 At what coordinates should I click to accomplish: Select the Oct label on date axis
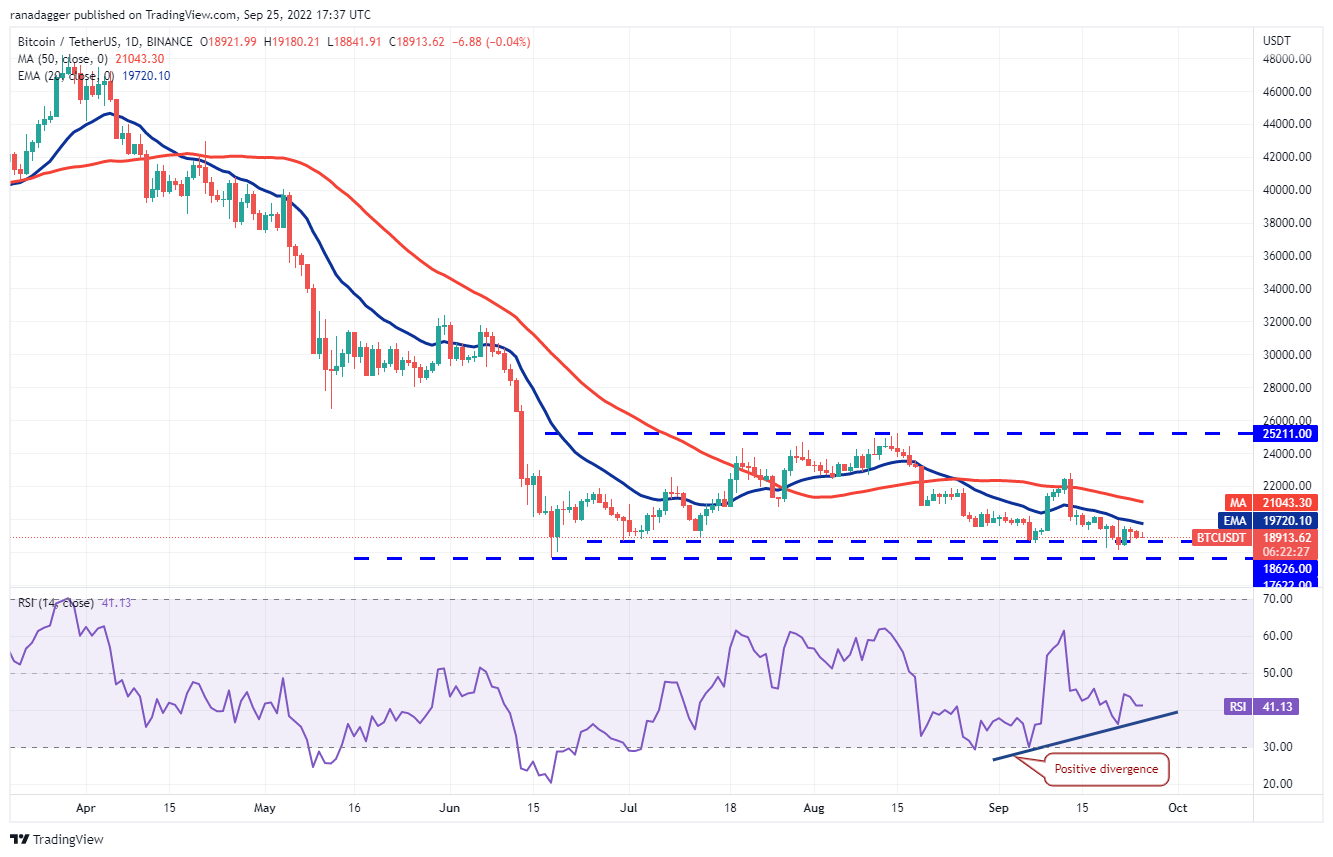pos(1178,806)
